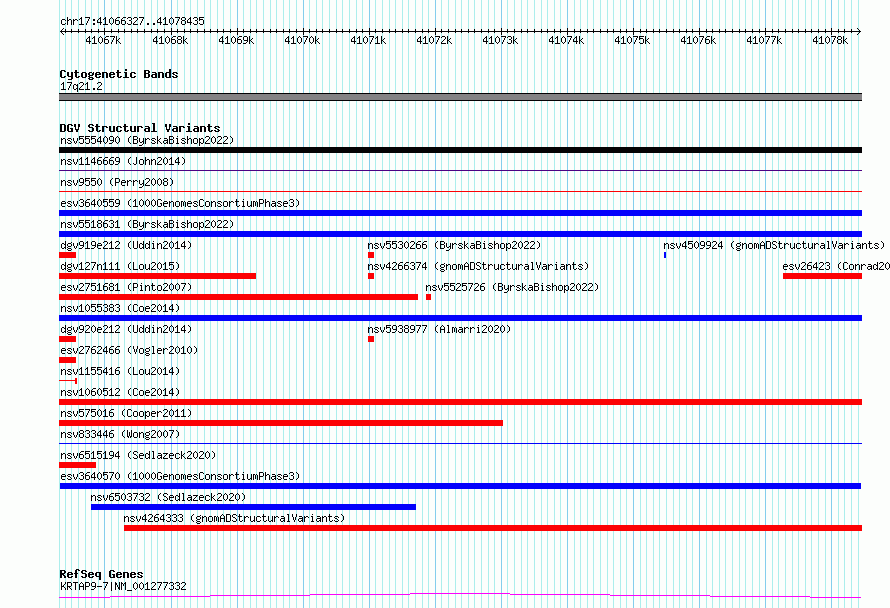
Task: Select the red esv26423 variant bar
Action: 822,276
